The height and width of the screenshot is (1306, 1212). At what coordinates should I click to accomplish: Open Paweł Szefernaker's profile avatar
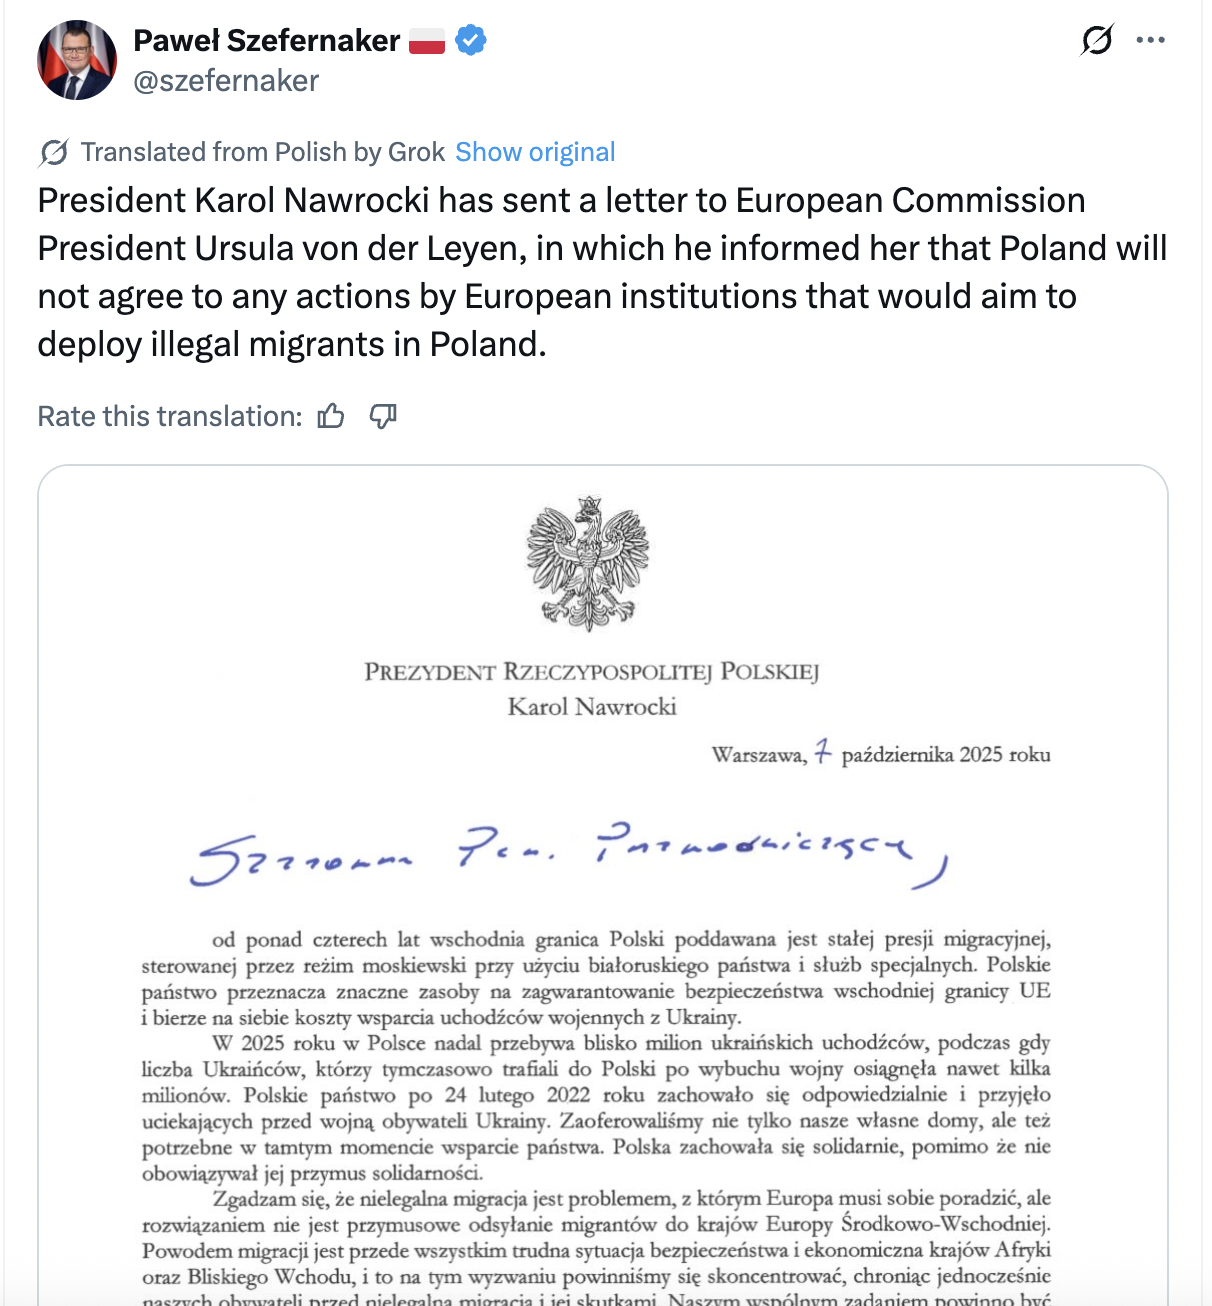pos(77,60)
